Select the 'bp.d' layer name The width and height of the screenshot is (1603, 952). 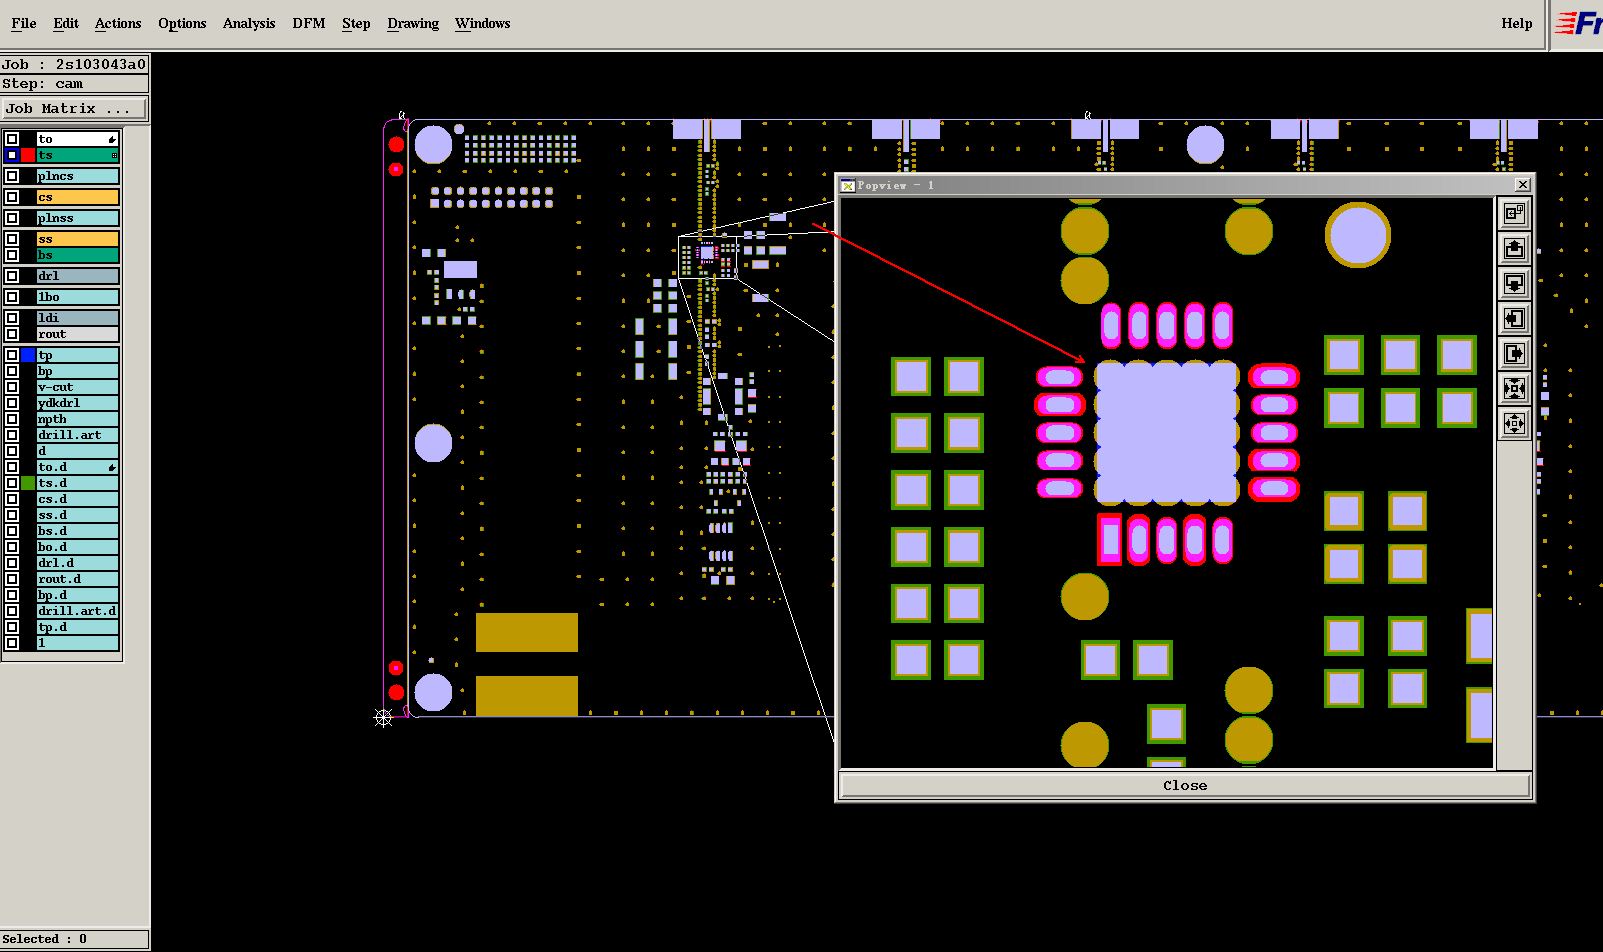pyautogui.click(x=78, y=595)
